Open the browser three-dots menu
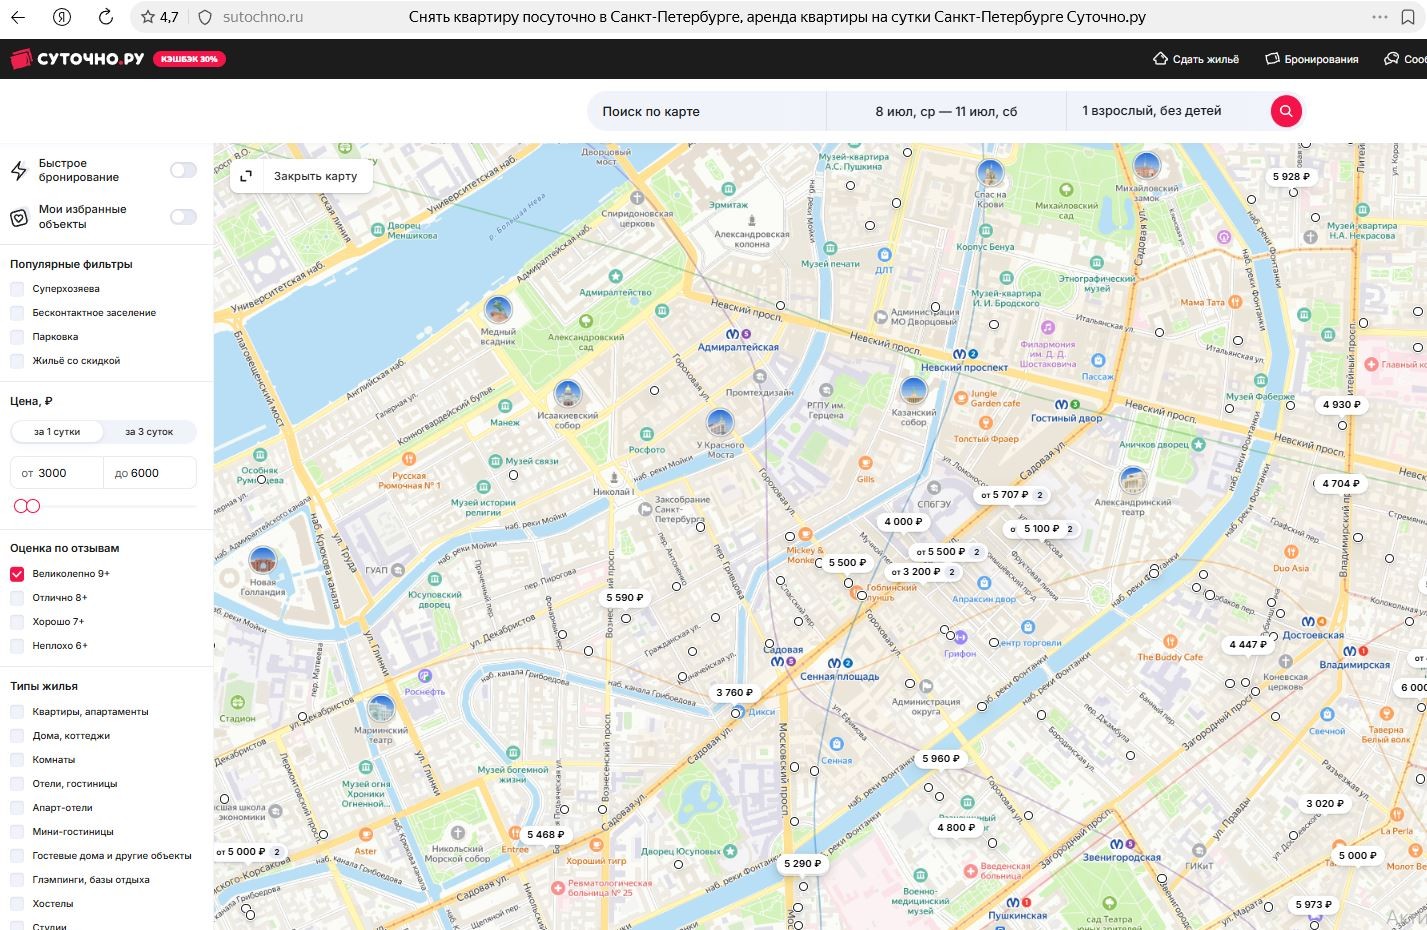This screenshot has width=1427, height=930. pos(1380,17)
